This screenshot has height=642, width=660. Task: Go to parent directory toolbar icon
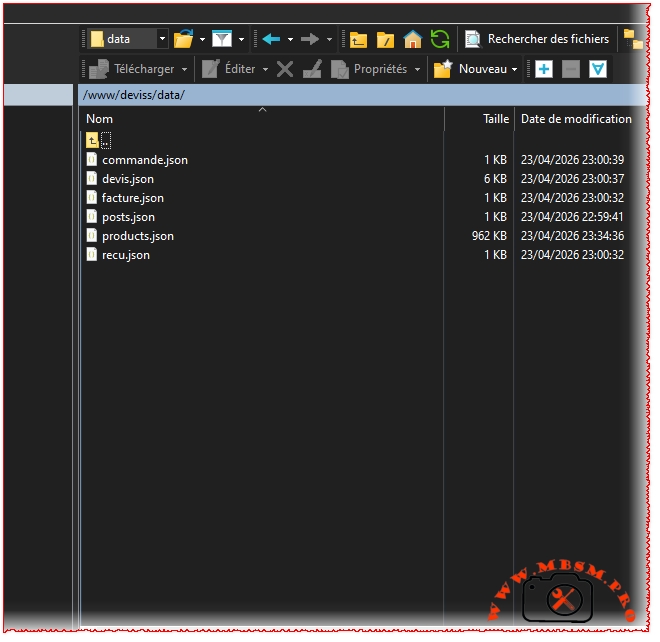click(358, 40)
